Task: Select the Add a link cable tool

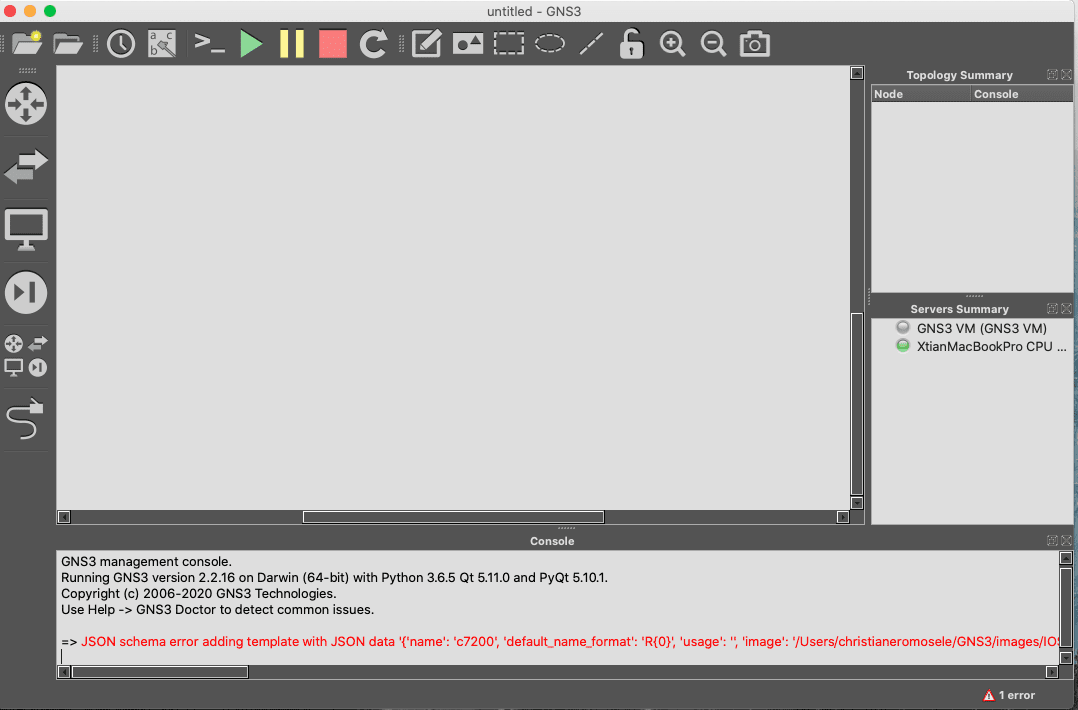Action: [26, 420]
